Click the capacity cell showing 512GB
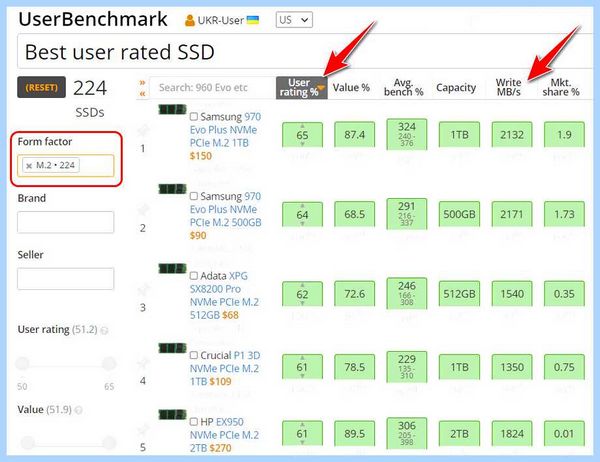Screen dimensions: 600x462 click(x=459, y=294)
